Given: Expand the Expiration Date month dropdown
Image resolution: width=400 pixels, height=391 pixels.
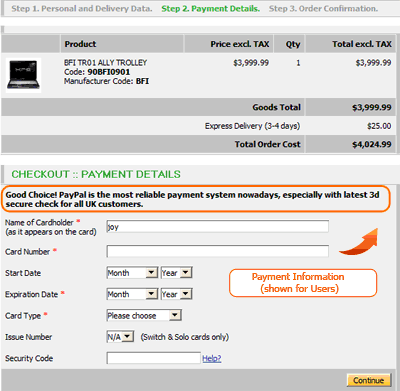Looking at the screenshot, I should click(132, 294).
